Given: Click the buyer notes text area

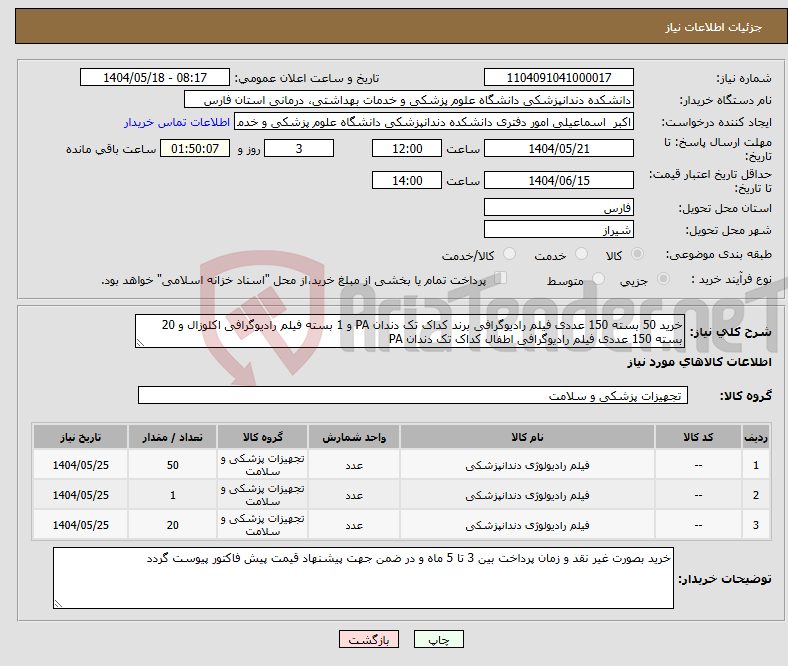Looking at the screenshot, I should 363,578.
